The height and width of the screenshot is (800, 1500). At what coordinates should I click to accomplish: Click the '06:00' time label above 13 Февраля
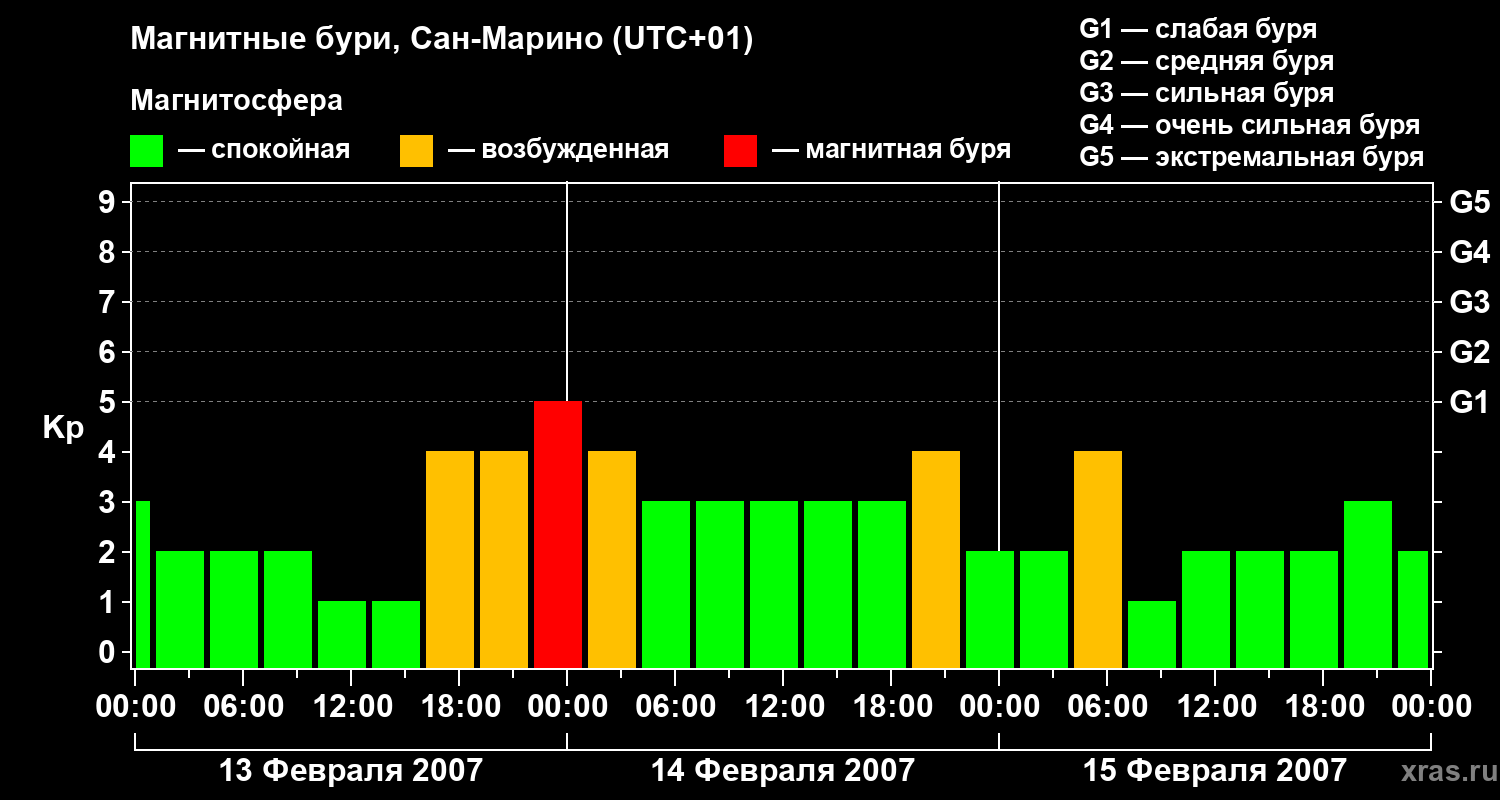(x=243, y=706)
